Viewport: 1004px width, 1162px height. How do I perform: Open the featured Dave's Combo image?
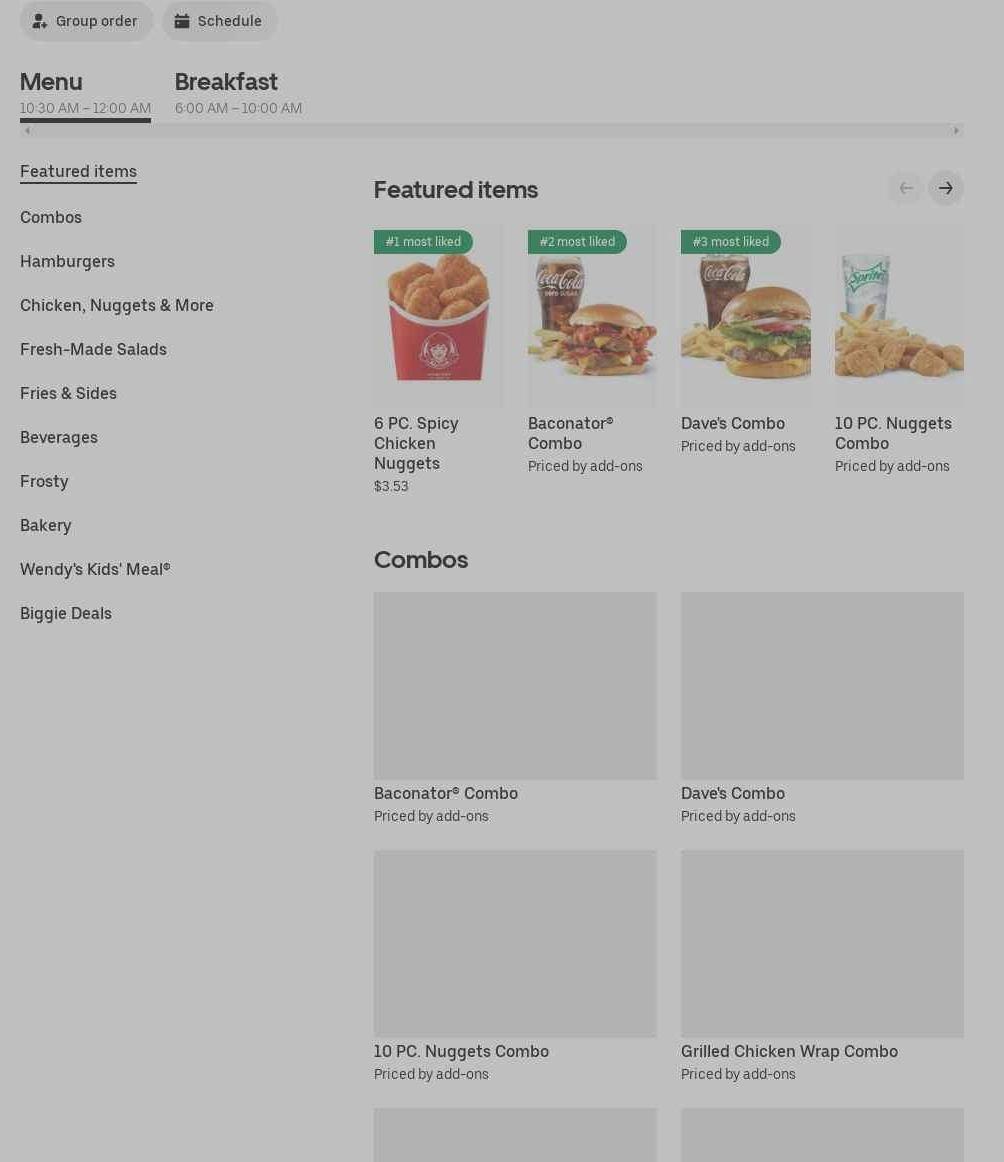pyautogui.click(x=746, y=316)
